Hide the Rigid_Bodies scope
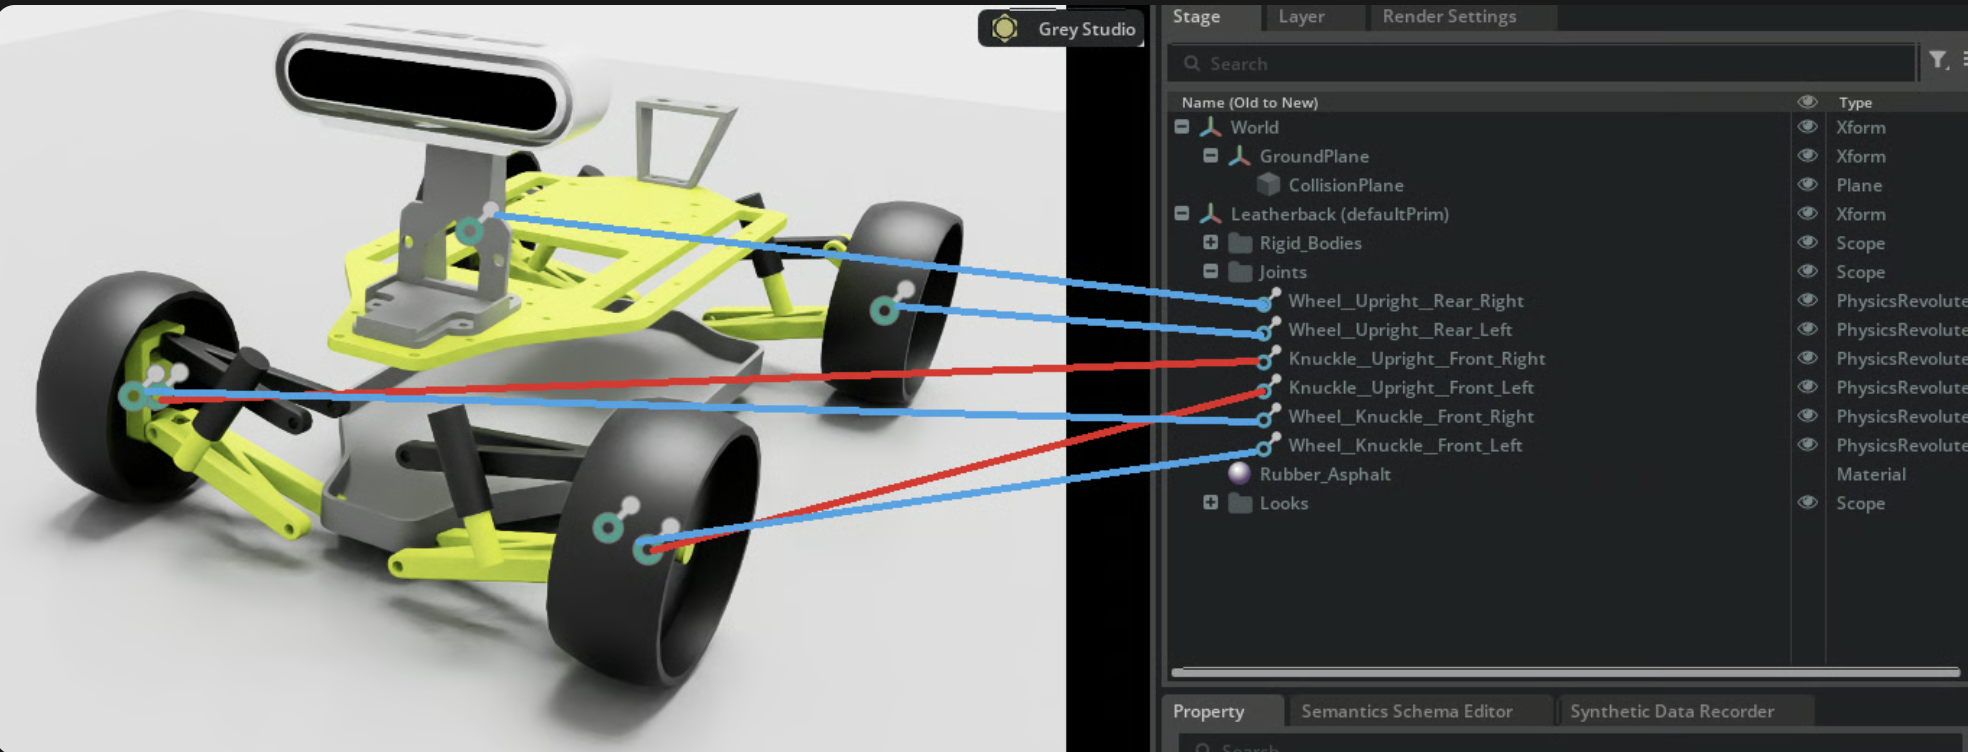 point(1807,243)
